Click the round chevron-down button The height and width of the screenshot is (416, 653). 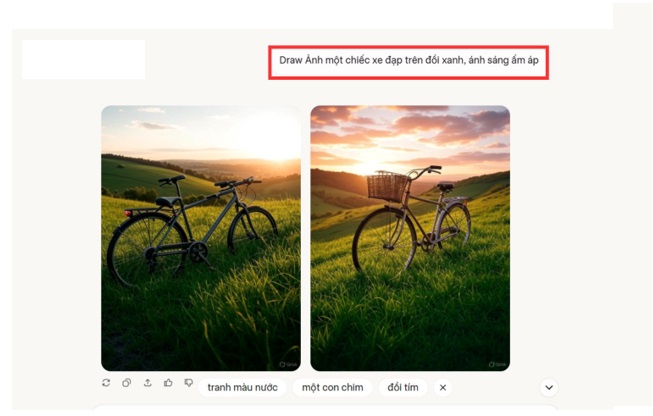[549, 388]
